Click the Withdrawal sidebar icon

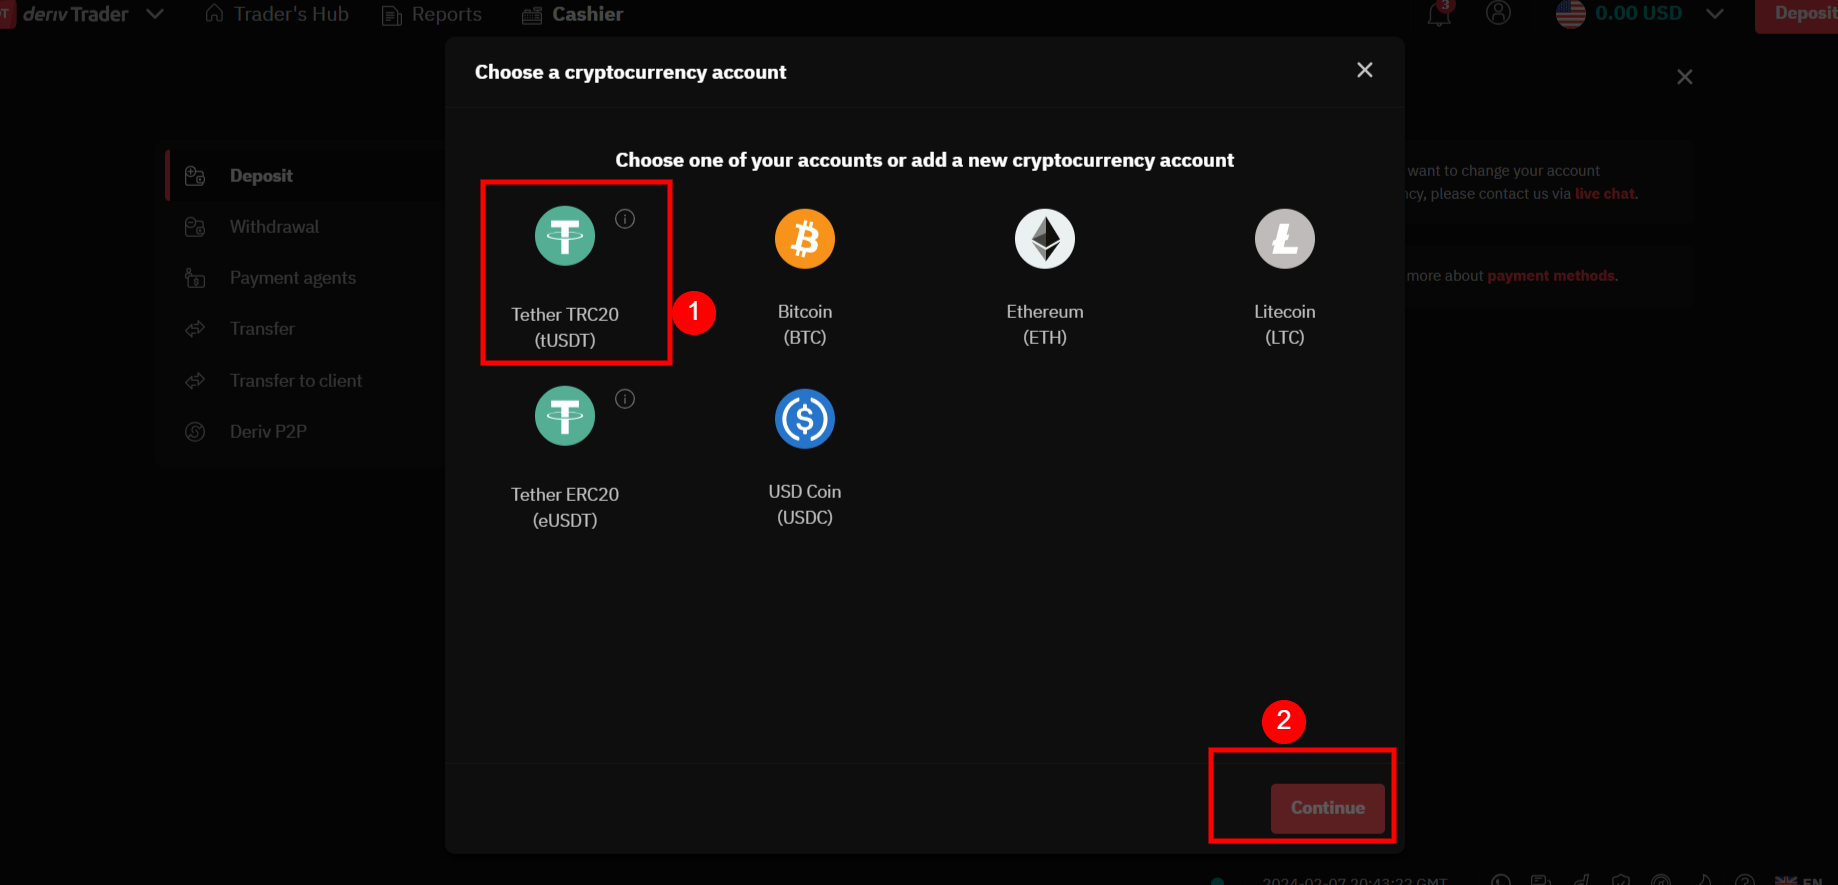click(x=195, y=227)
